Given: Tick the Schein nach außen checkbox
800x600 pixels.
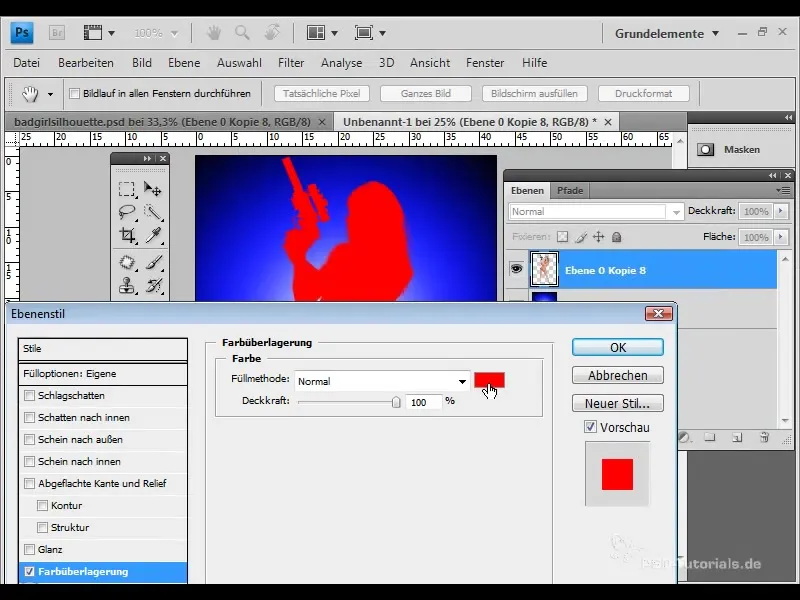Looking at the screenshot, I should pos(29,439).
